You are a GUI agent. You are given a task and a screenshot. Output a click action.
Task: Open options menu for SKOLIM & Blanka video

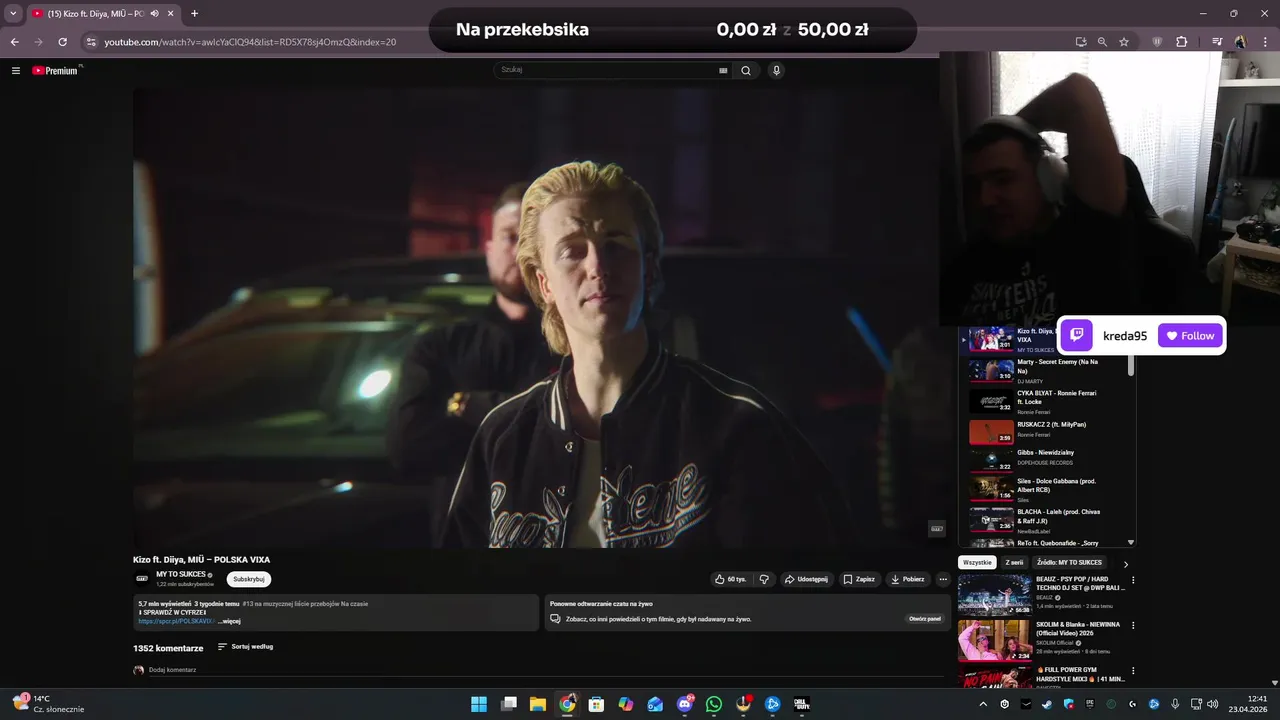1133,626
